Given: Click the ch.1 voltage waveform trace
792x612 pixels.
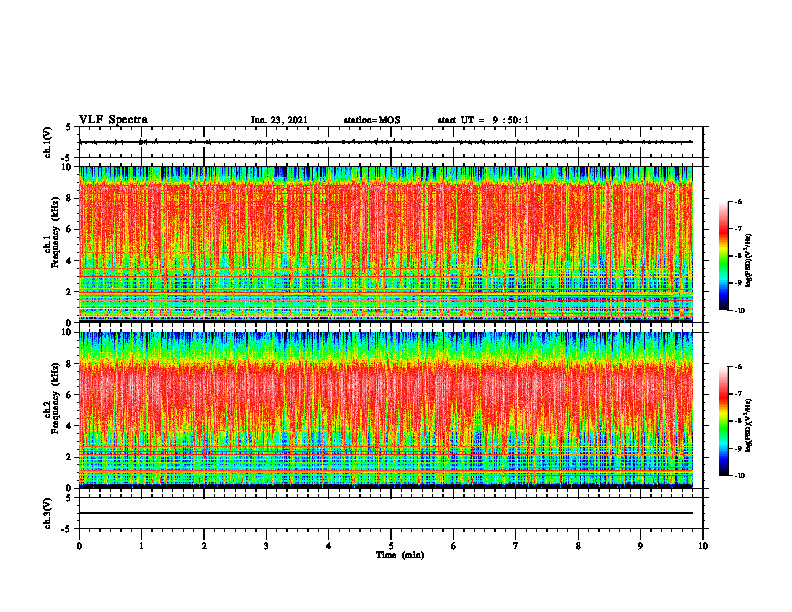Looking at the screenshot, I should tap(385, 142).
